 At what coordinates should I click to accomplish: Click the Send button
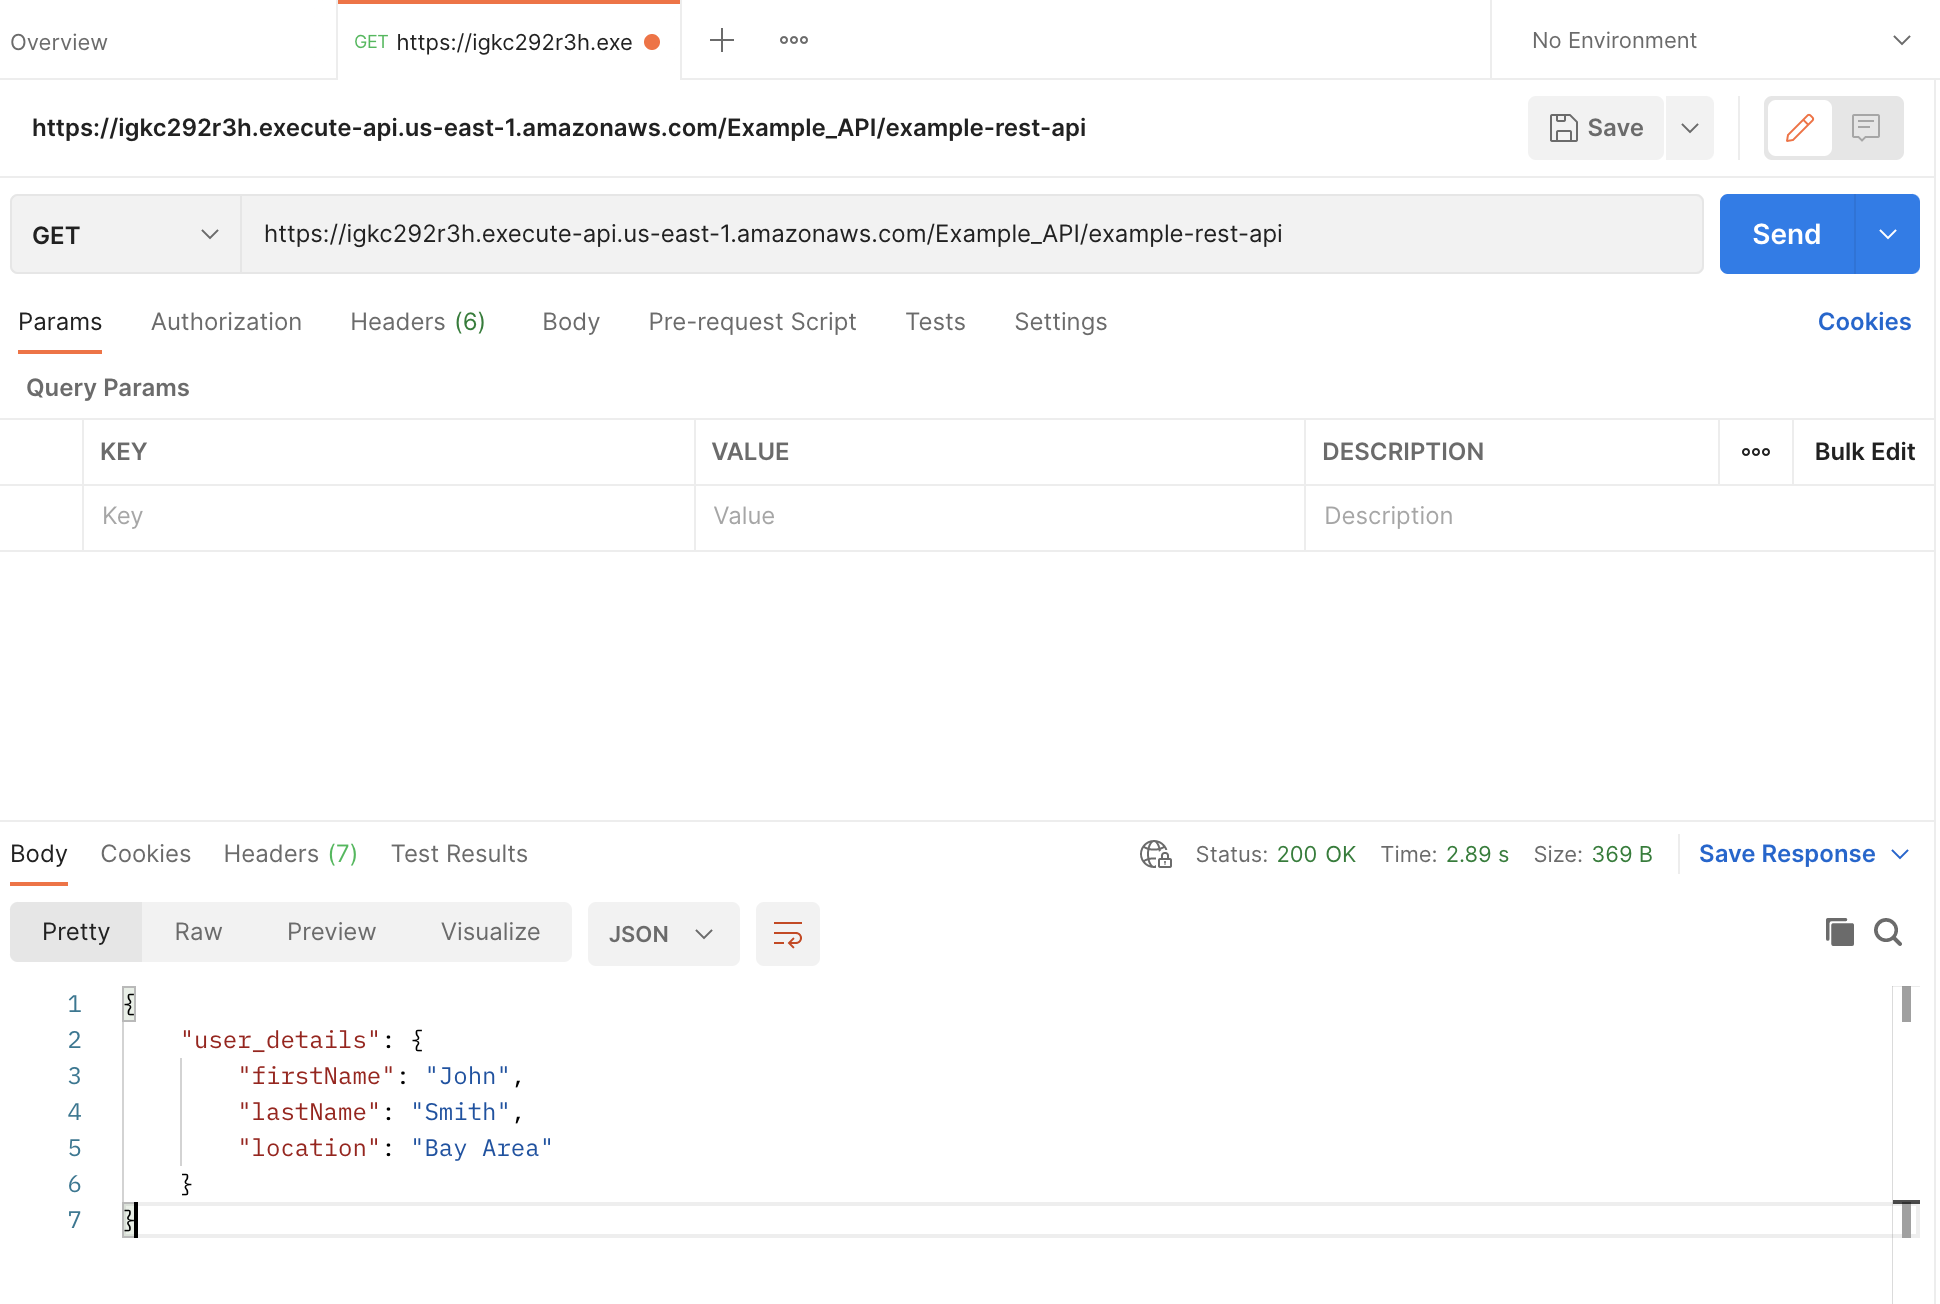click(x=1785, y=233)
